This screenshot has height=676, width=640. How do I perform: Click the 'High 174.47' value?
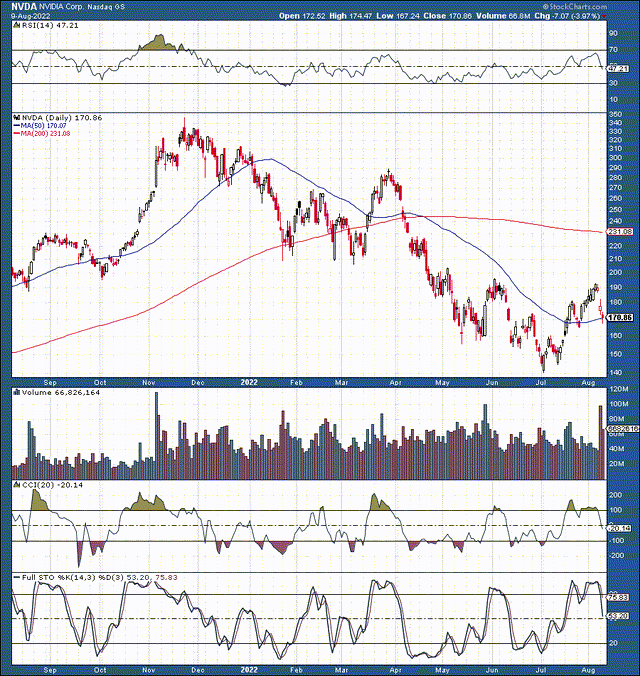(350, 16)
